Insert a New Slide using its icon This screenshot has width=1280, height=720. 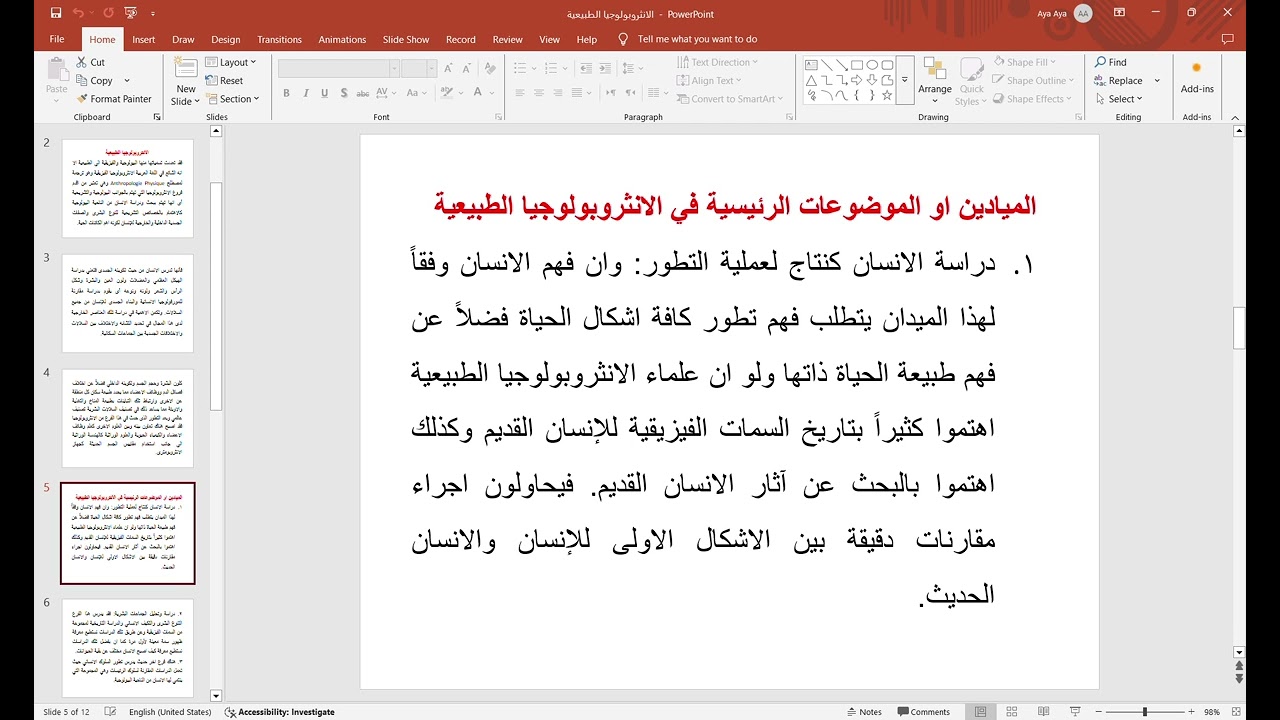pyautogui.click(x=186, y=68)
